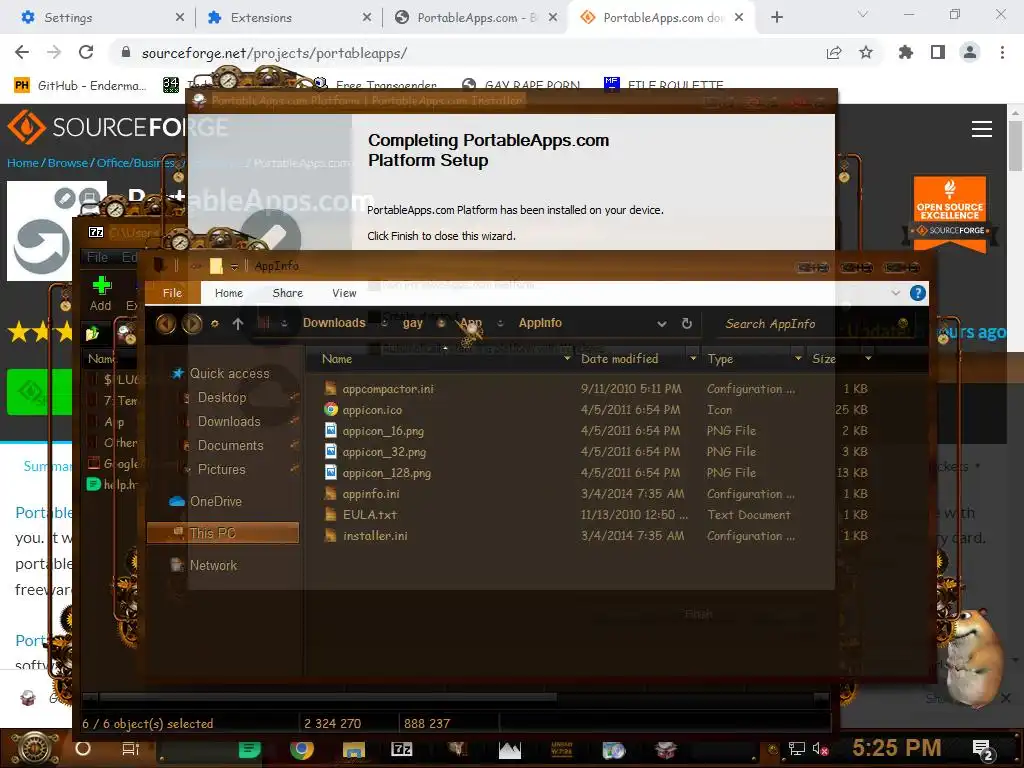Open Task View on taskbar
This screenshot has height=768, width=1024.
(x=131, y=748)
